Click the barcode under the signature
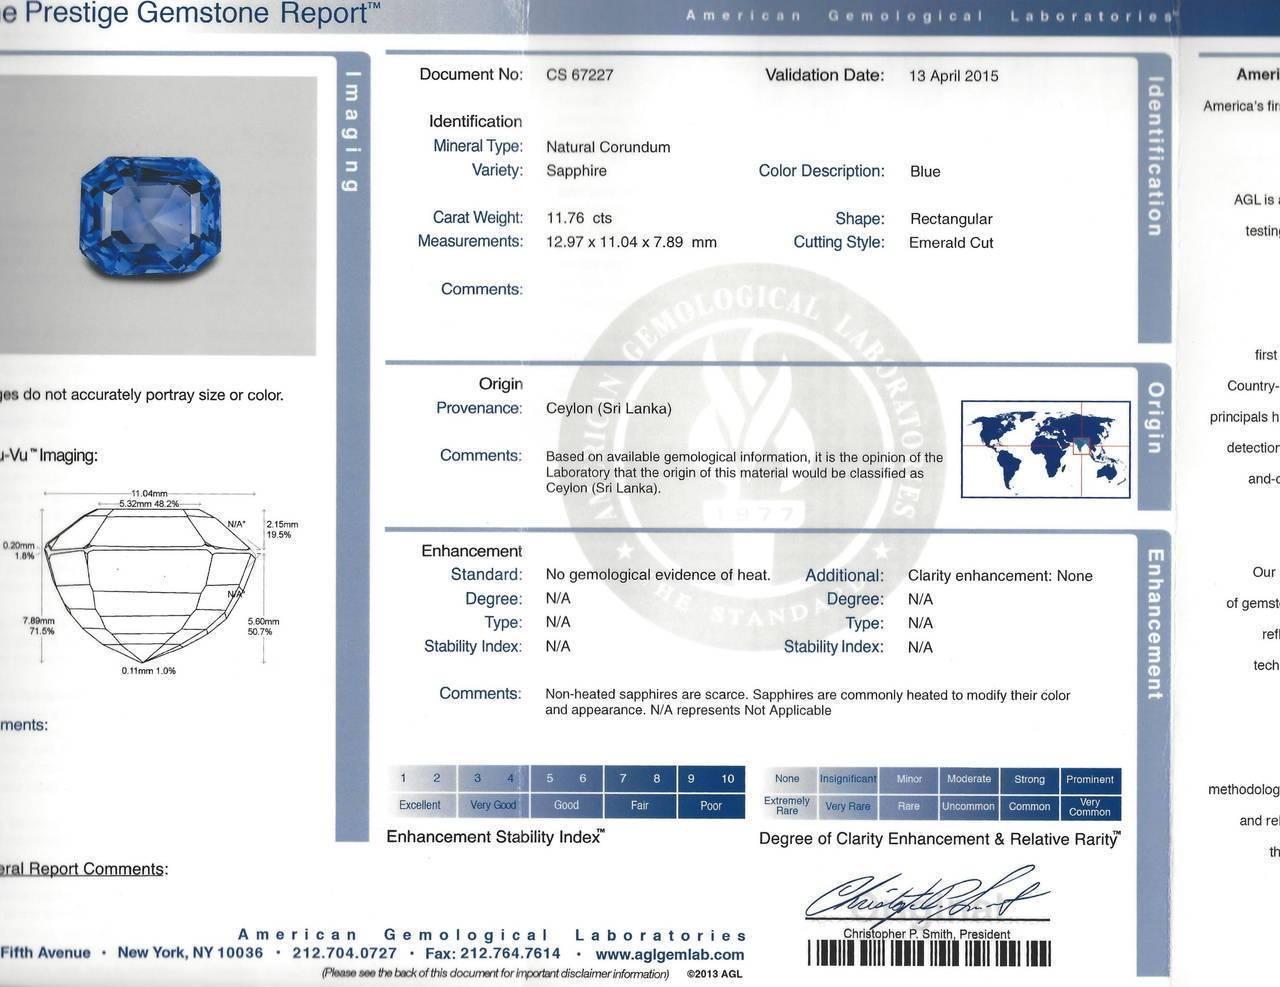The width and height of the screenshot is (1280, 987). tap(929, 954)
